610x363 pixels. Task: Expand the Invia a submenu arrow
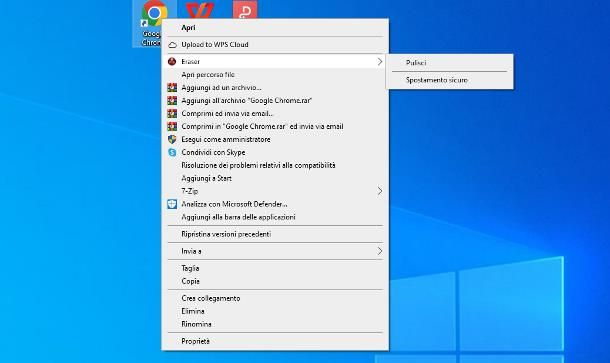tap(380, 251)
